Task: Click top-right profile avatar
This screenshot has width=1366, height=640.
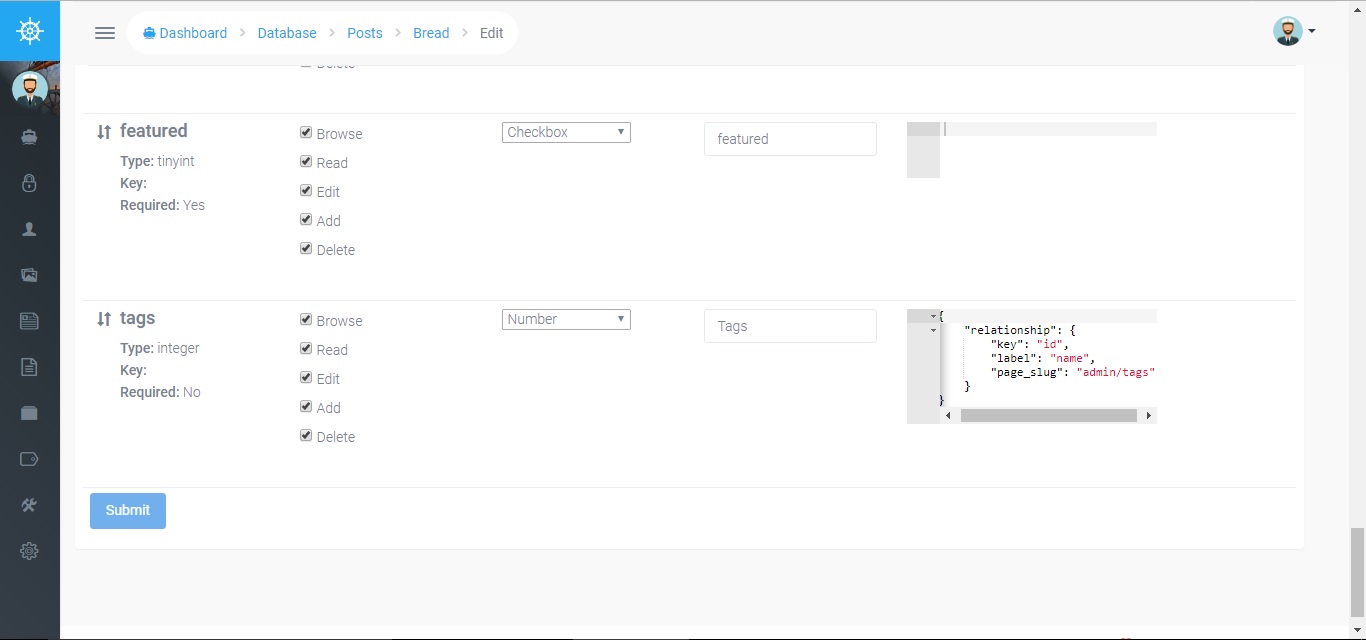Action: point(1287,31)
